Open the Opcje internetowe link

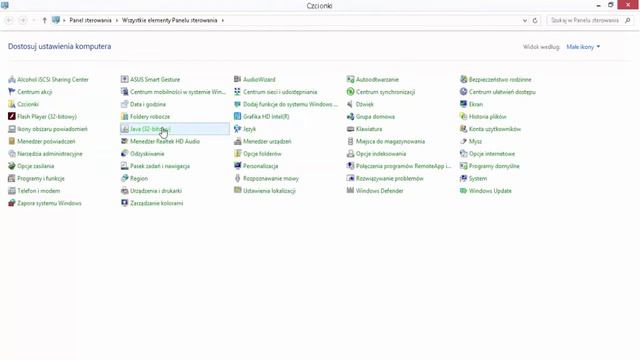click(x=492, y=154)
